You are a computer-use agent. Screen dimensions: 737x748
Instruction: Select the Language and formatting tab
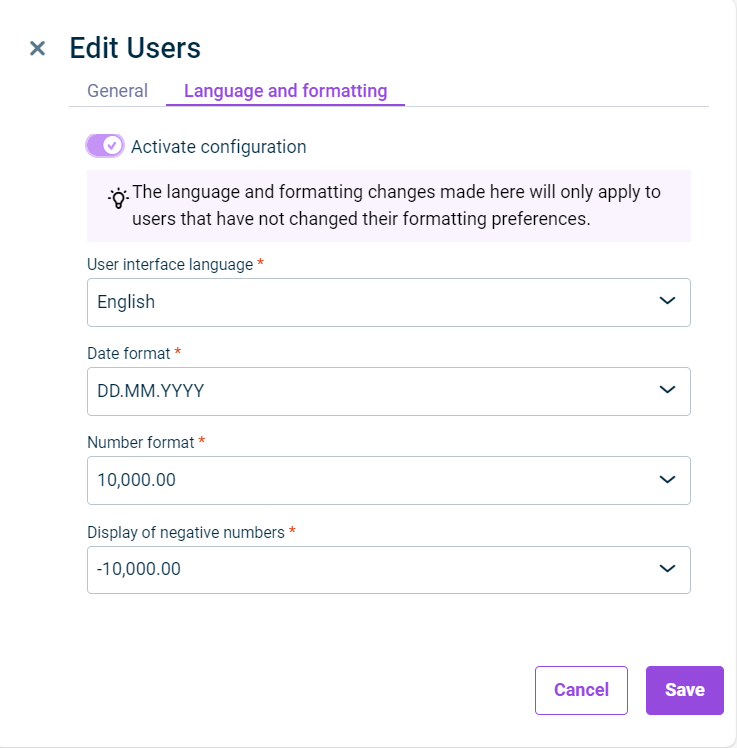[285, 91]
